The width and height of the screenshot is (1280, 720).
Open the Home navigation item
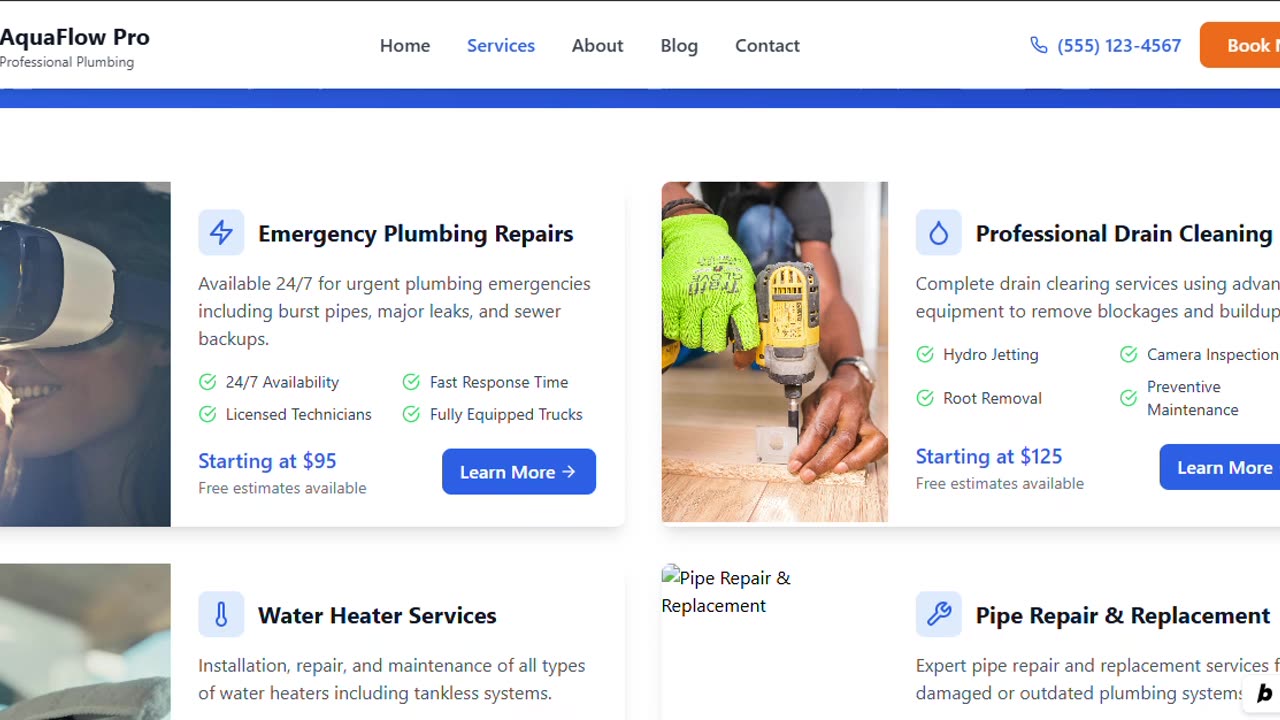click(405, 45)
